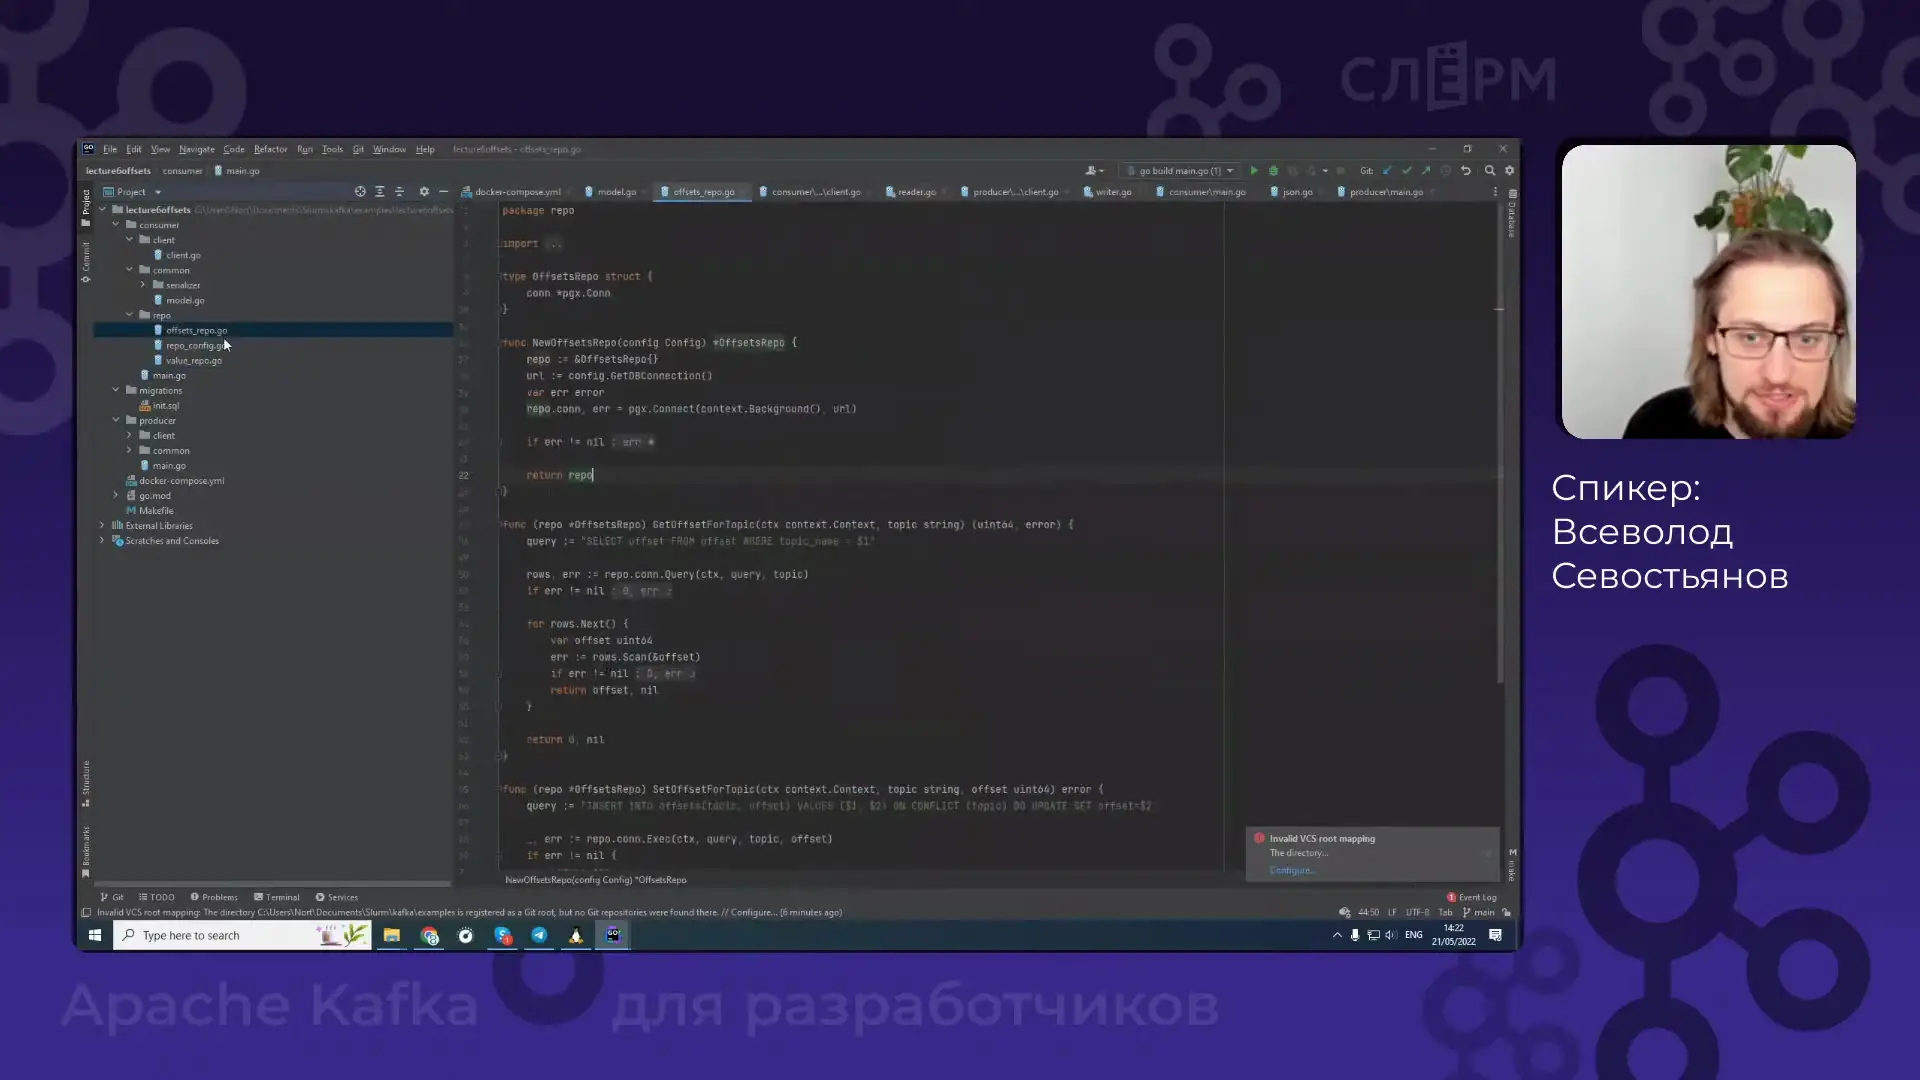1920x1080 pixels.
Task: Collapse all in the Project panel
Action: click(399, 192)
